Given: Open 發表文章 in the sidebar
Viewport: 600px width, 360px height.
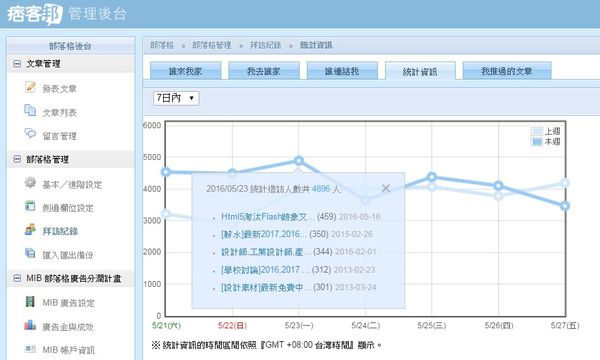Looking at the screenshot, I should pos(60,89).
